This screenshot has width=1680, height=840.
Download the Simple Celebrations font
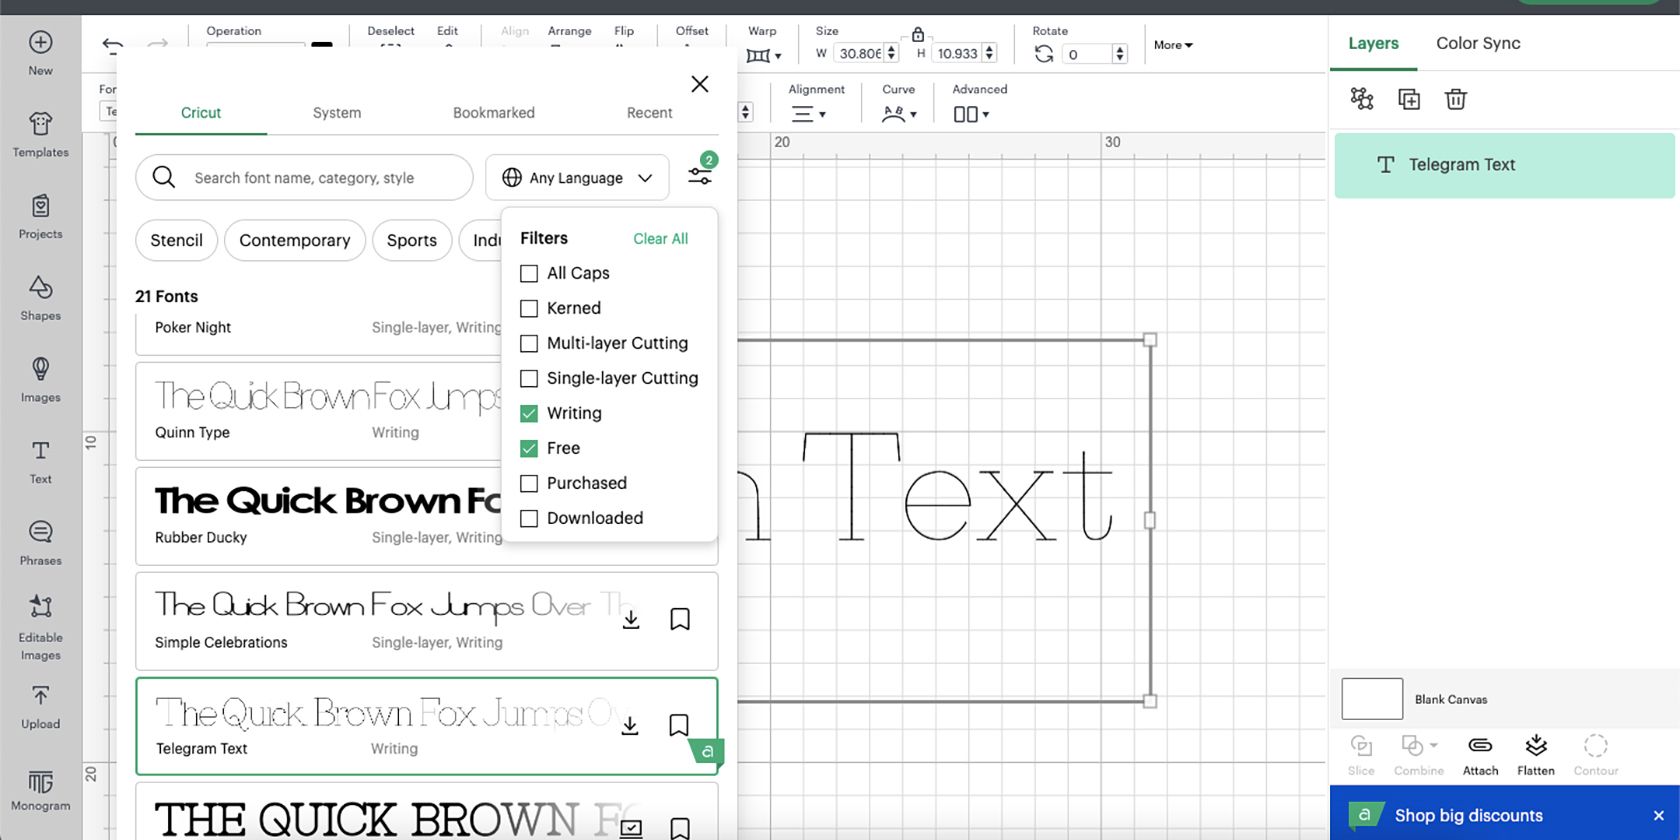coord(631,620)
